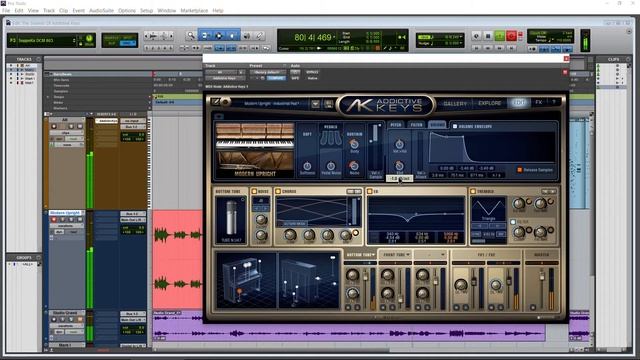Click the Studio Grand track name
Image resolution: width=640 pixels, height=360 pixels.
click(66, 313)
